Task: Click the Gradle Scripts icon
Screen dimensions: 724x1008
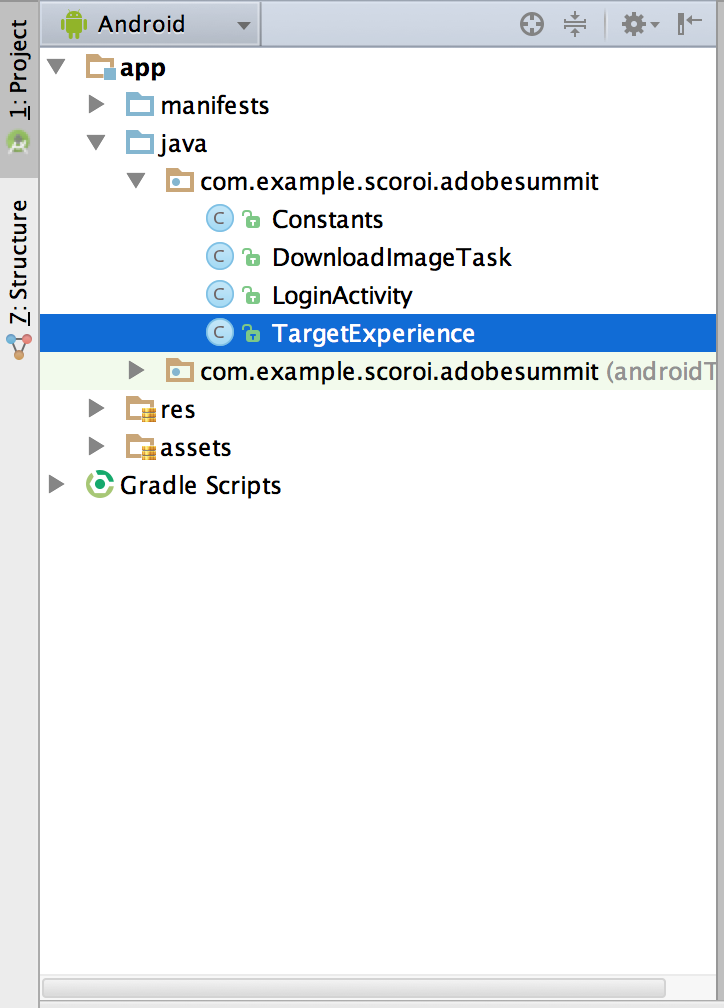Action: (x=100, y=486)
